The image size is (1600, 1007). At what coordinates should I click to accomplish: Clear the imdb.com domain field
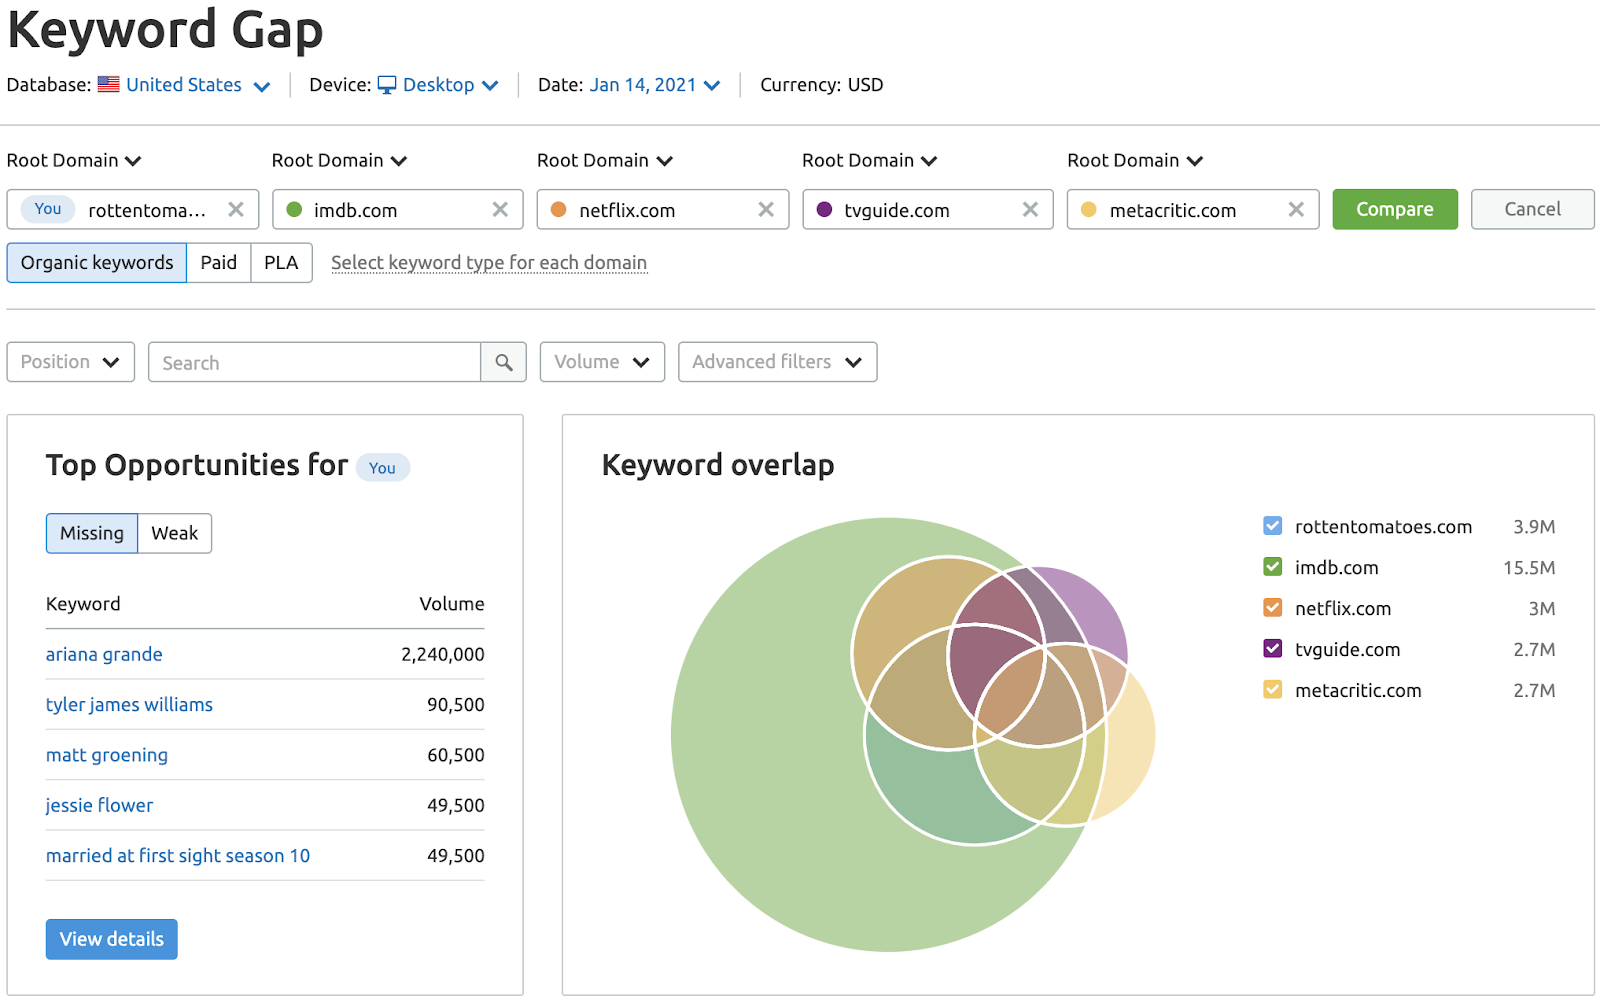tap(500, 209)
